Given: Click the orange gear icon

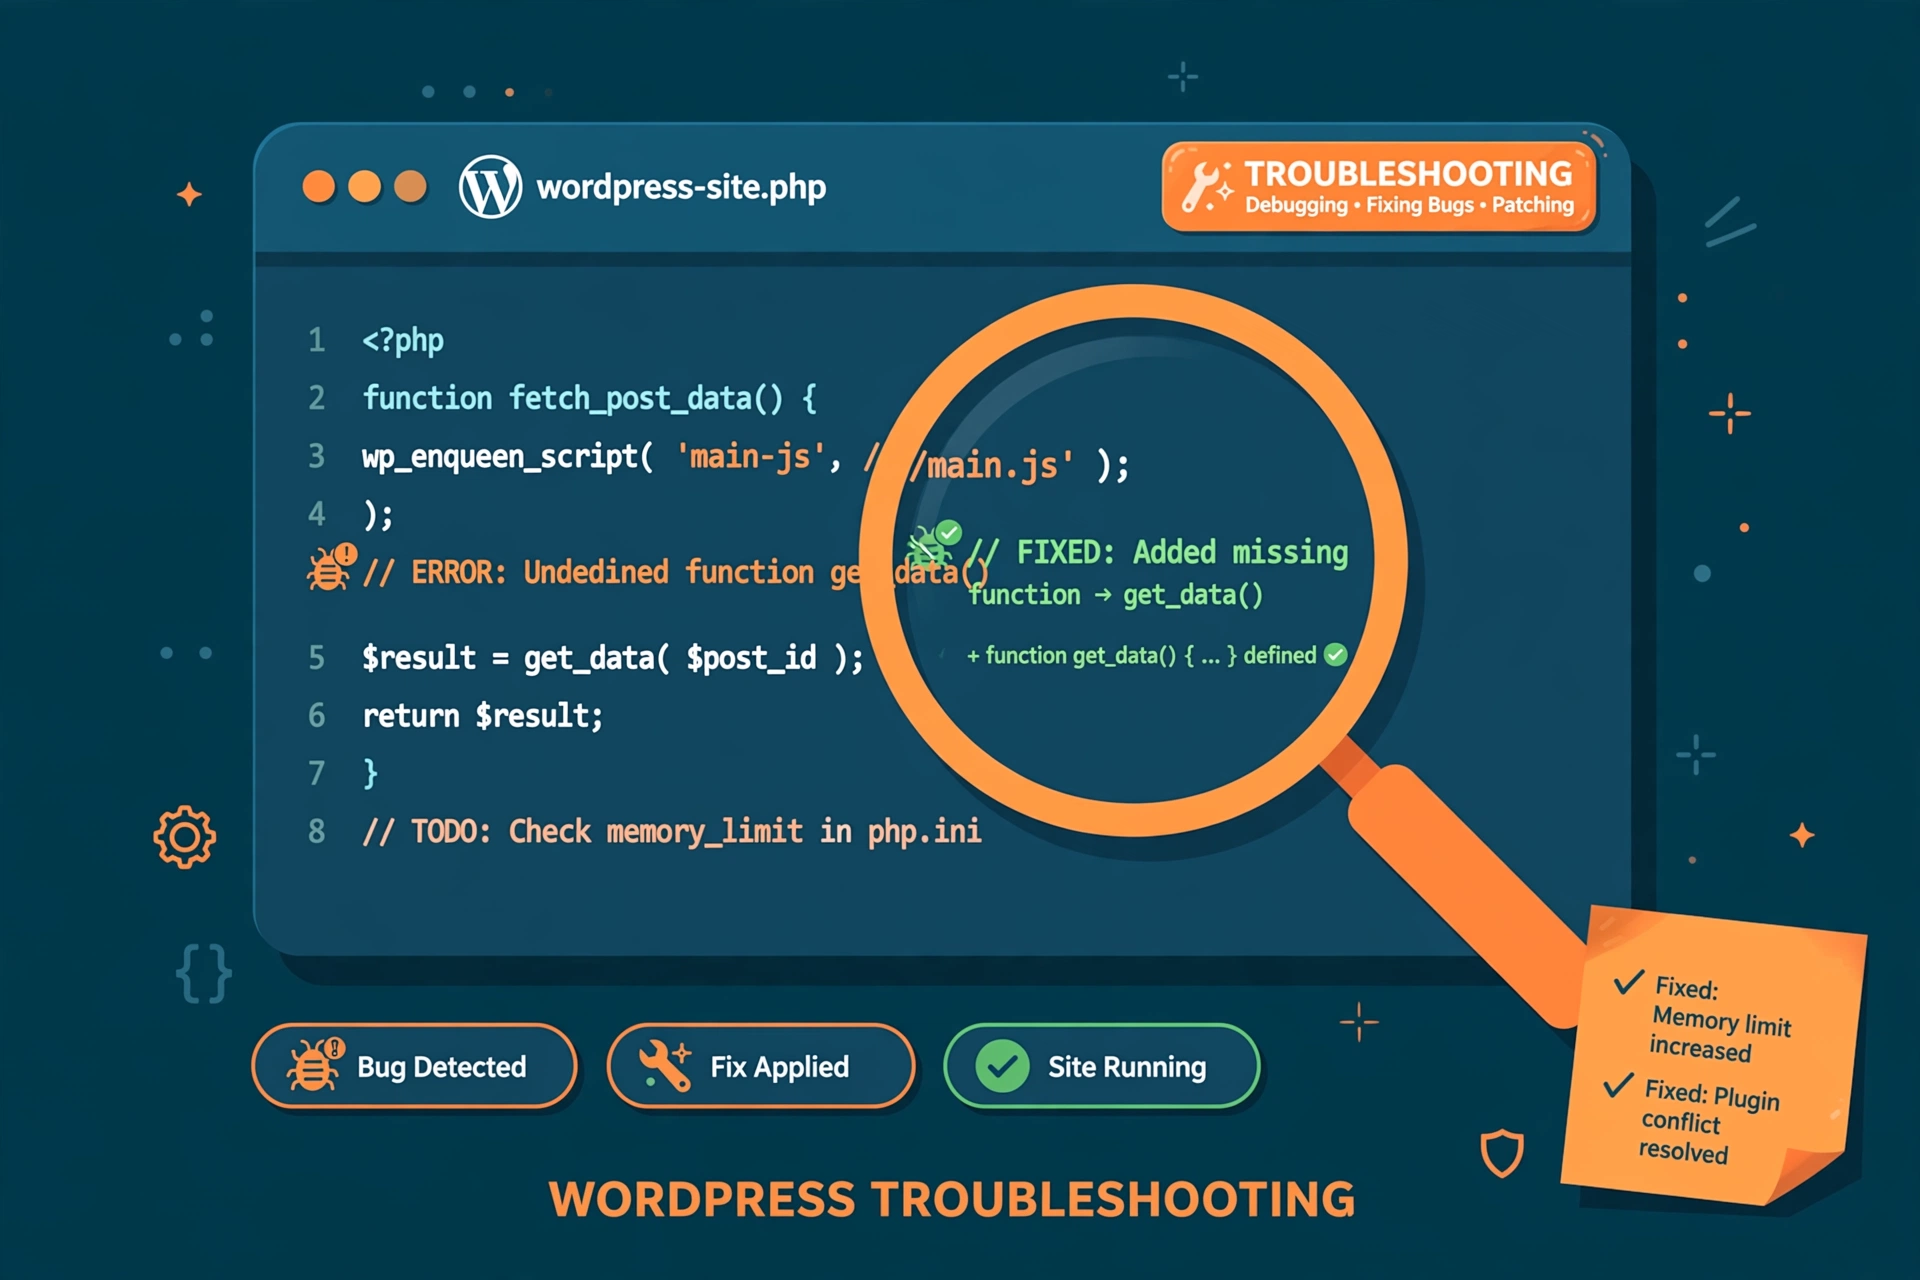Looking at the screenshot, I should tap(184, 837).
